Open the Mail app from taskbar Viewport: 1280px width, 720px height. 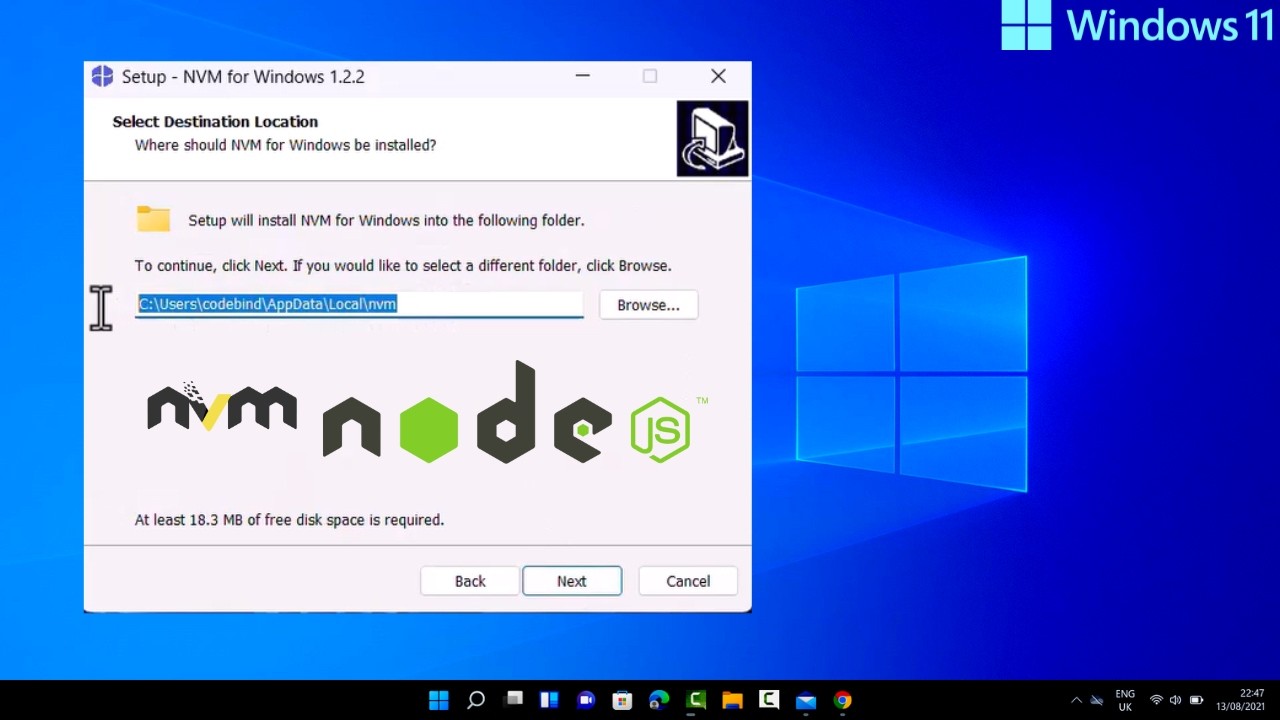pos(806,700)
